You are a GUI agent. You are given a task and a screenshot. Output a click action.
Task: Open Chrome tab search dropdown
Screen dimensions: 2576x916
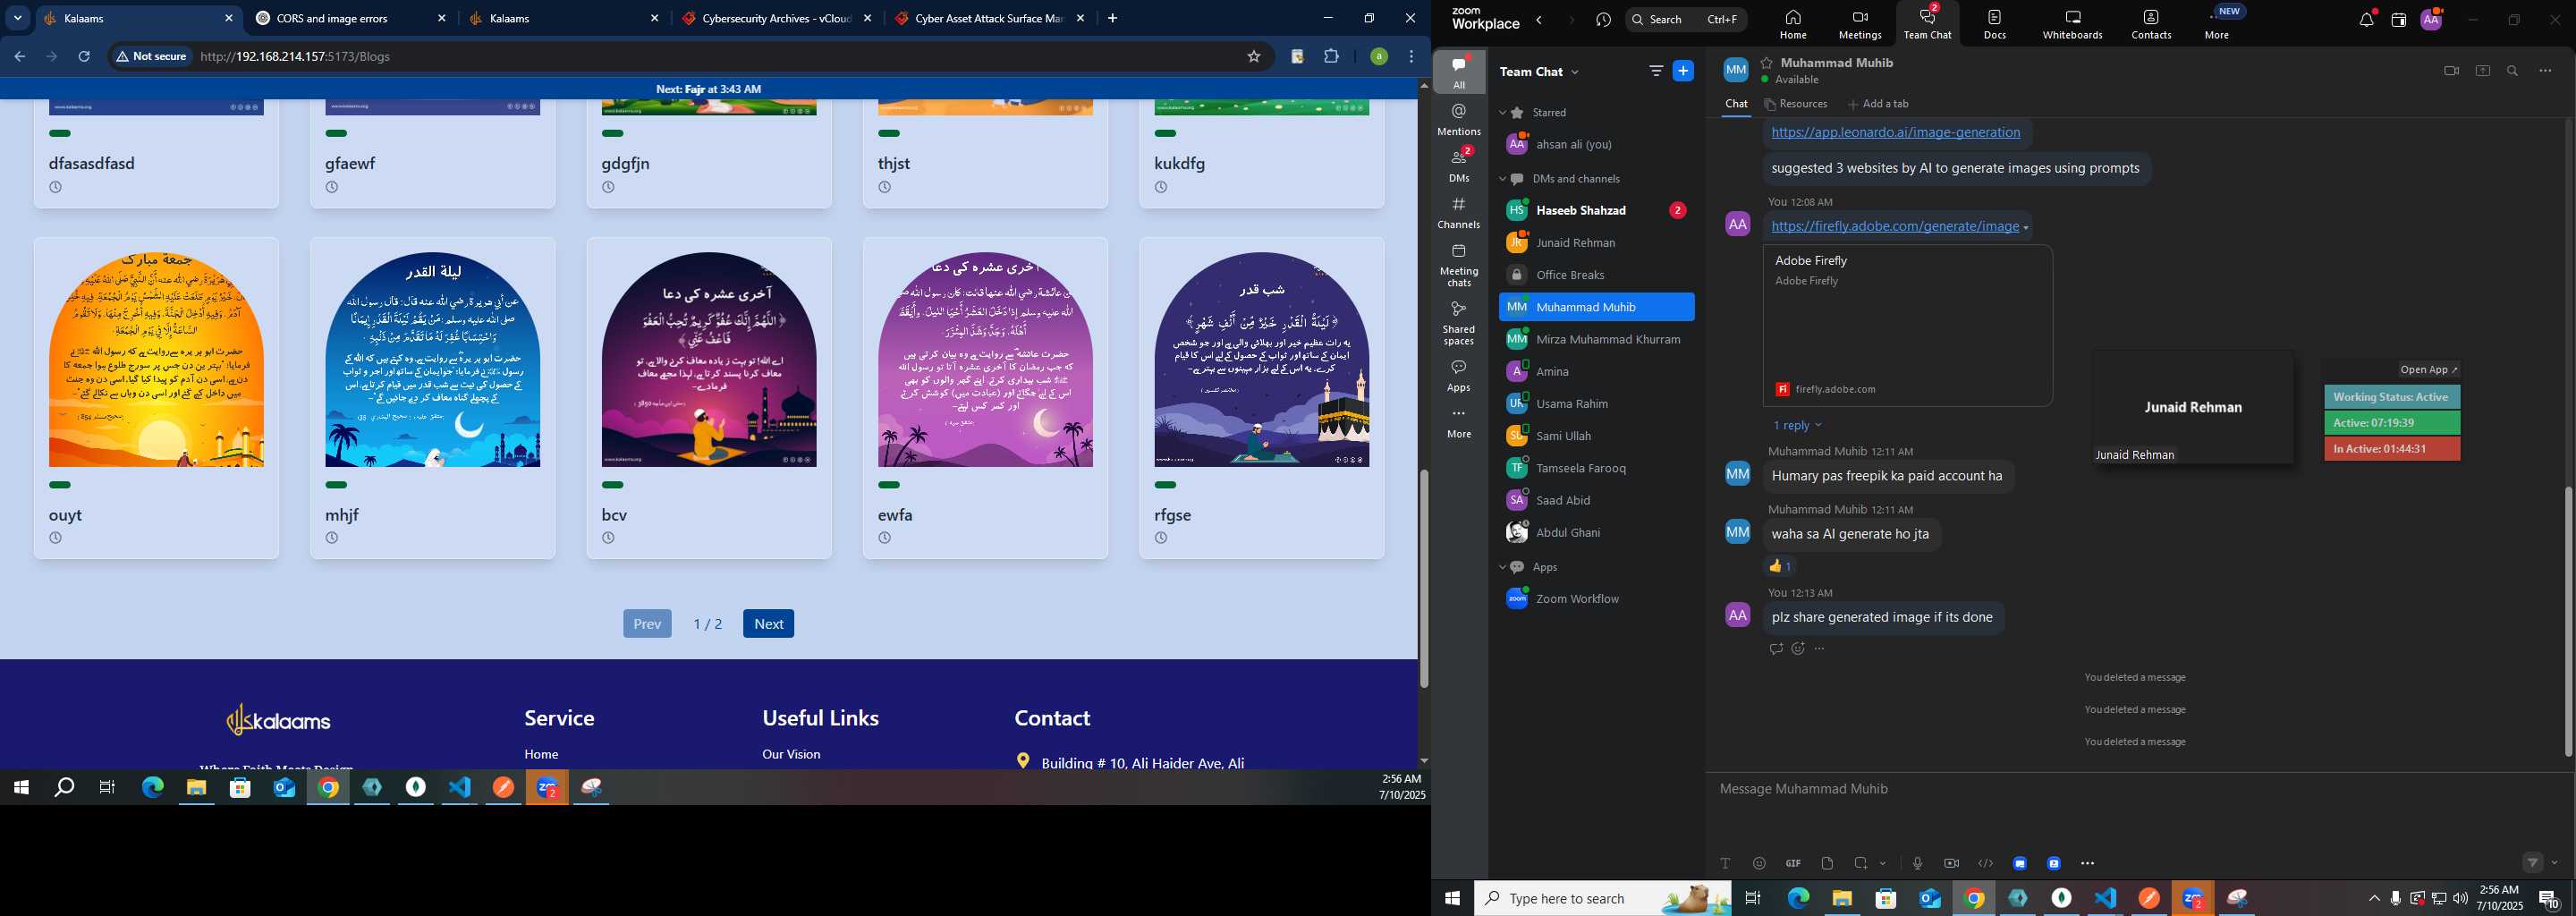(17, 18)
